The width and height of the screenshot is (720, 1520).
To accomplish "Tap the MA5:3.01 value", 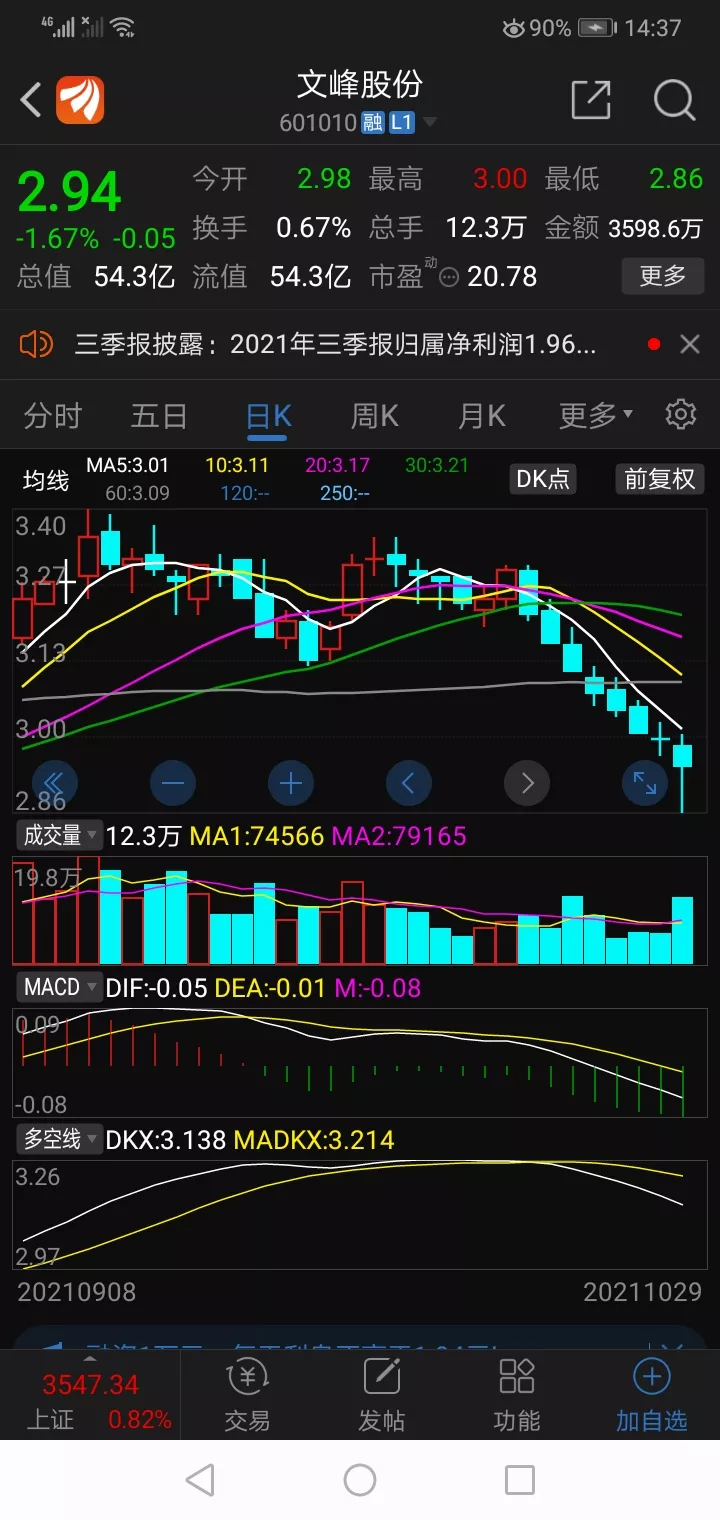I will 128,465.
